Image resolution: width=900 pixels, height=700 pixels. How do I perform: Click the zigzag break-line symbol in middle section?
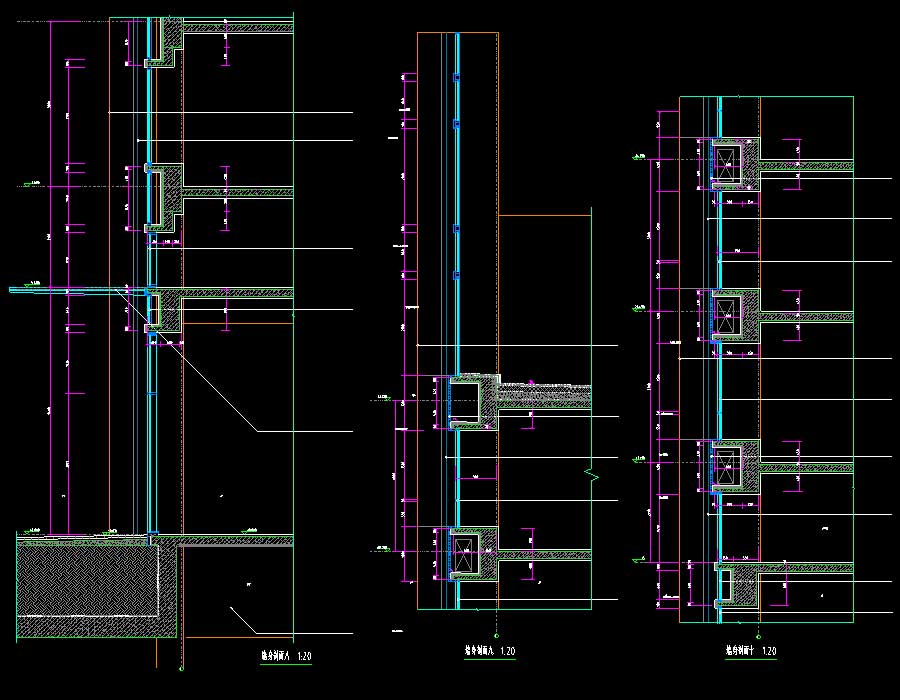[592, 475]
